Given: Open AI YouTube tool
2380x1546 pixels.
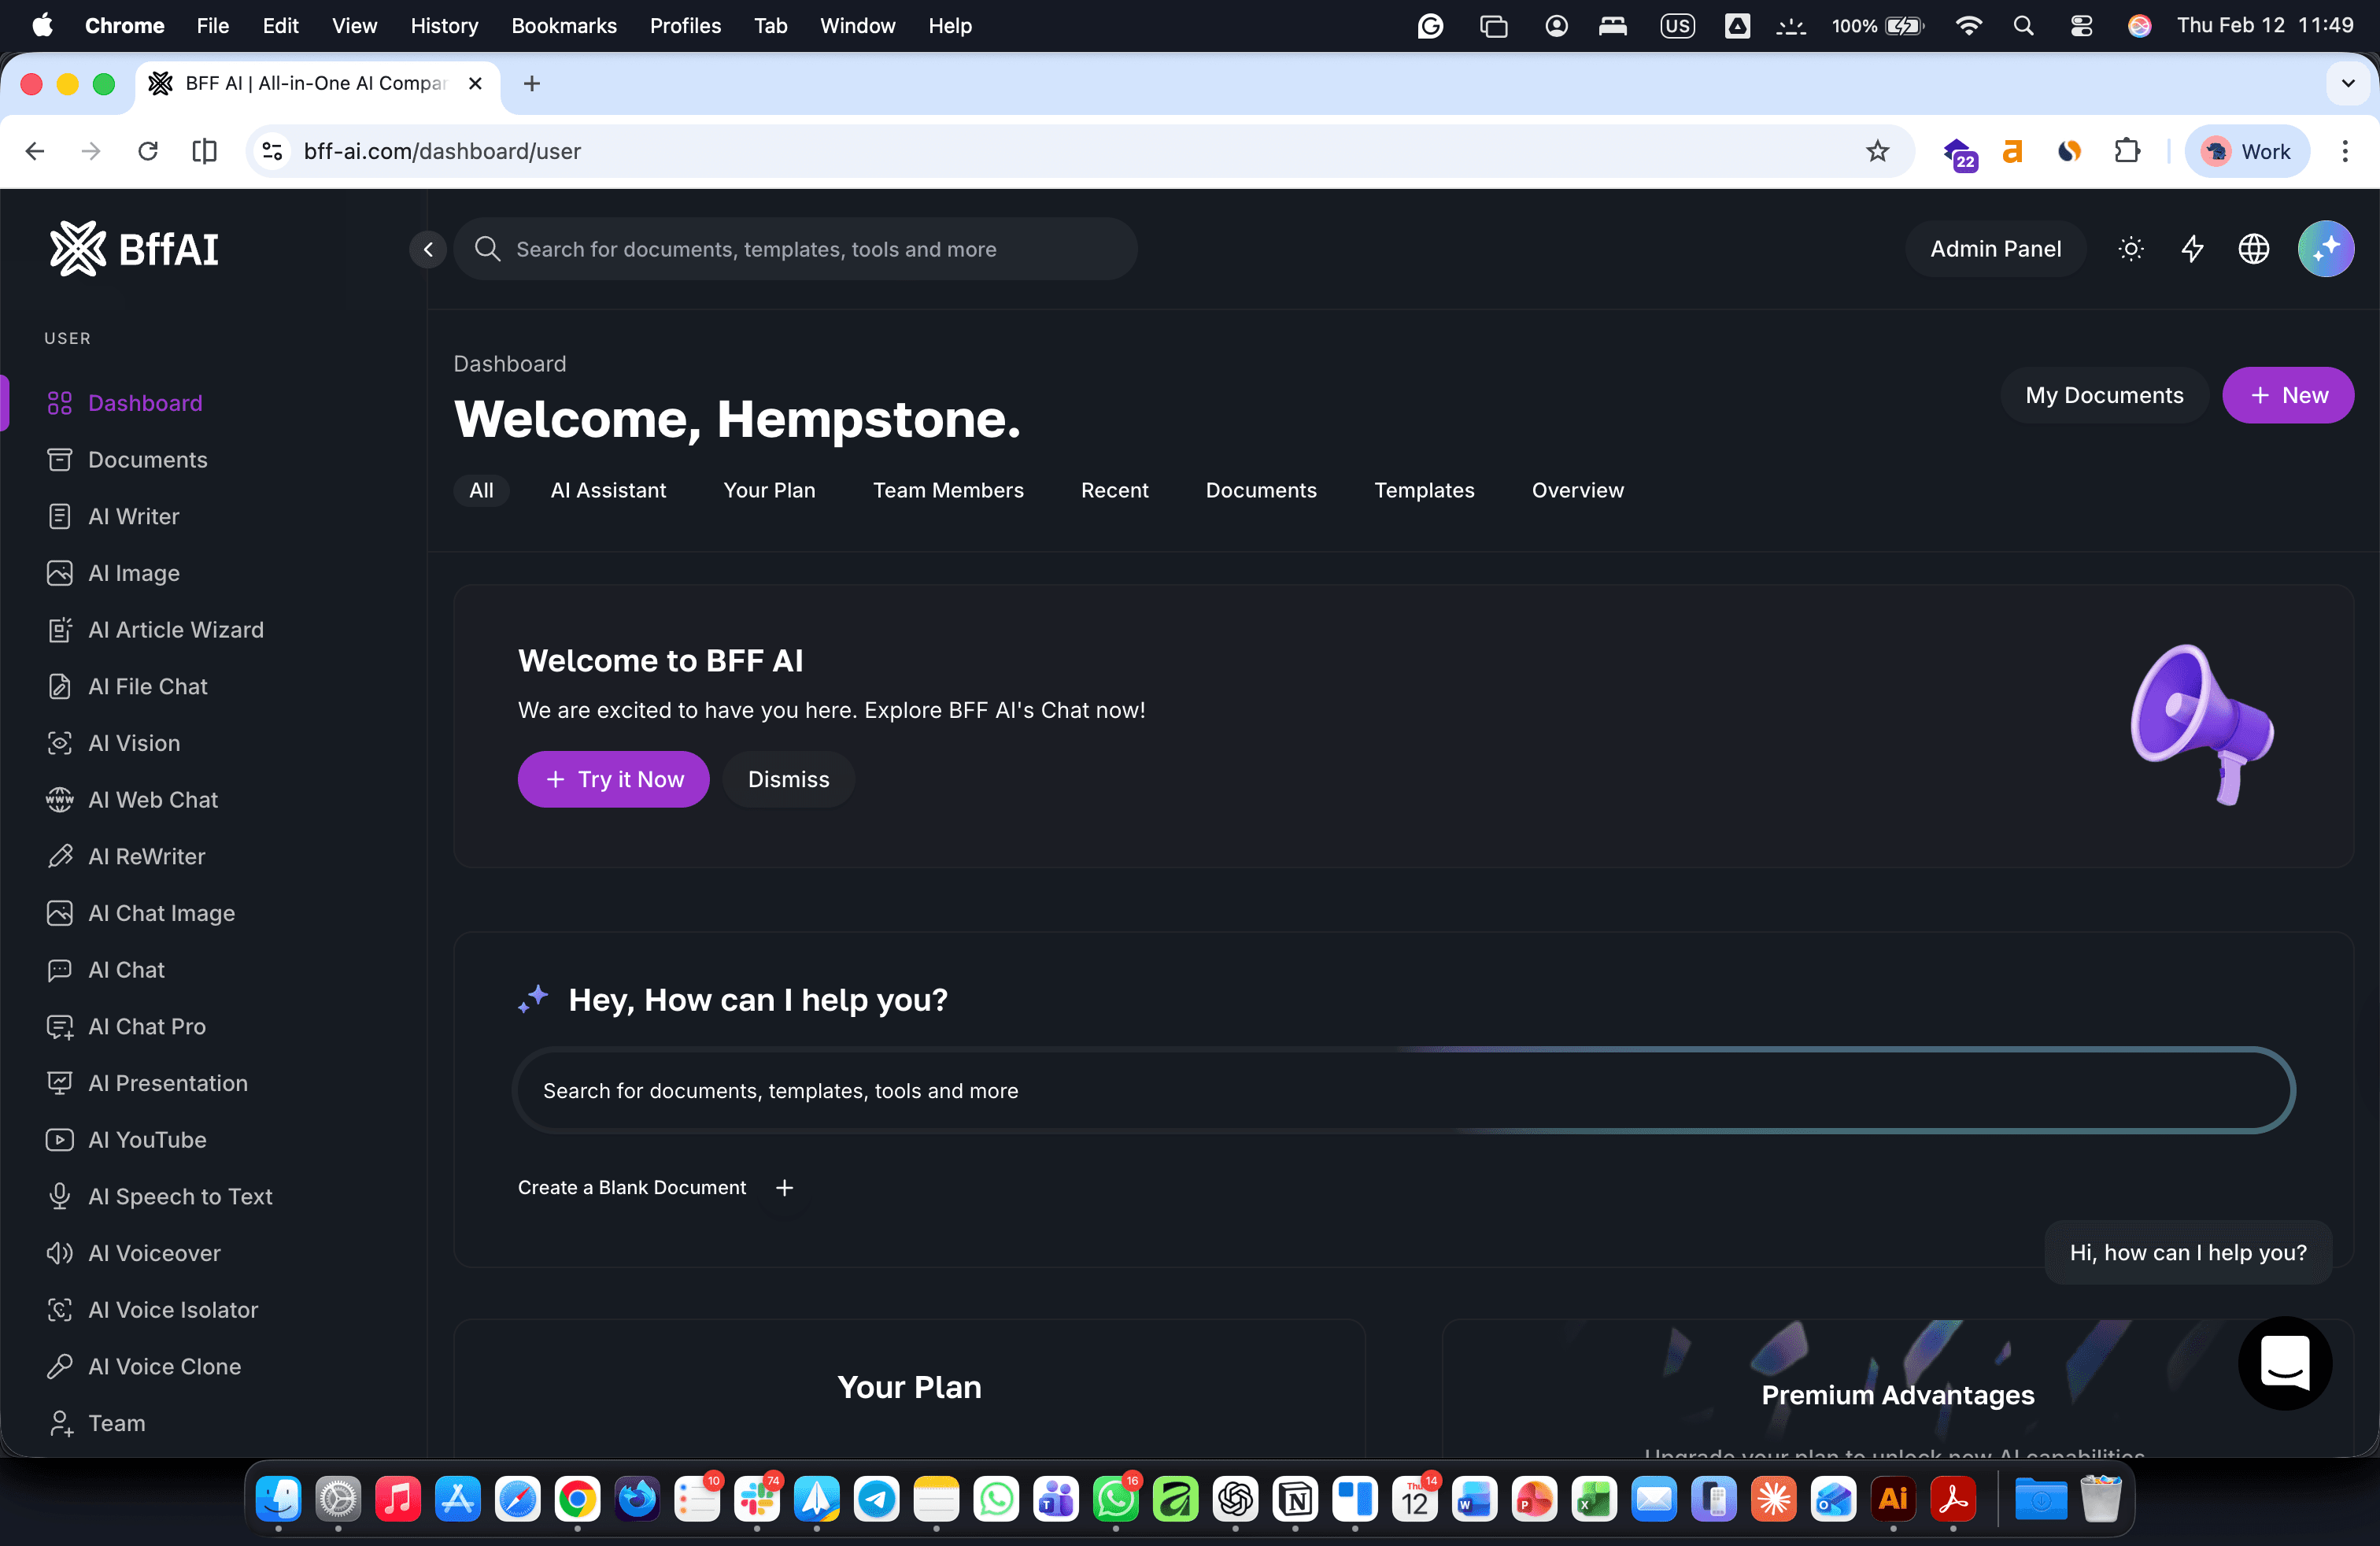Looking at the screenshot, I should [x=146, y=1140].
